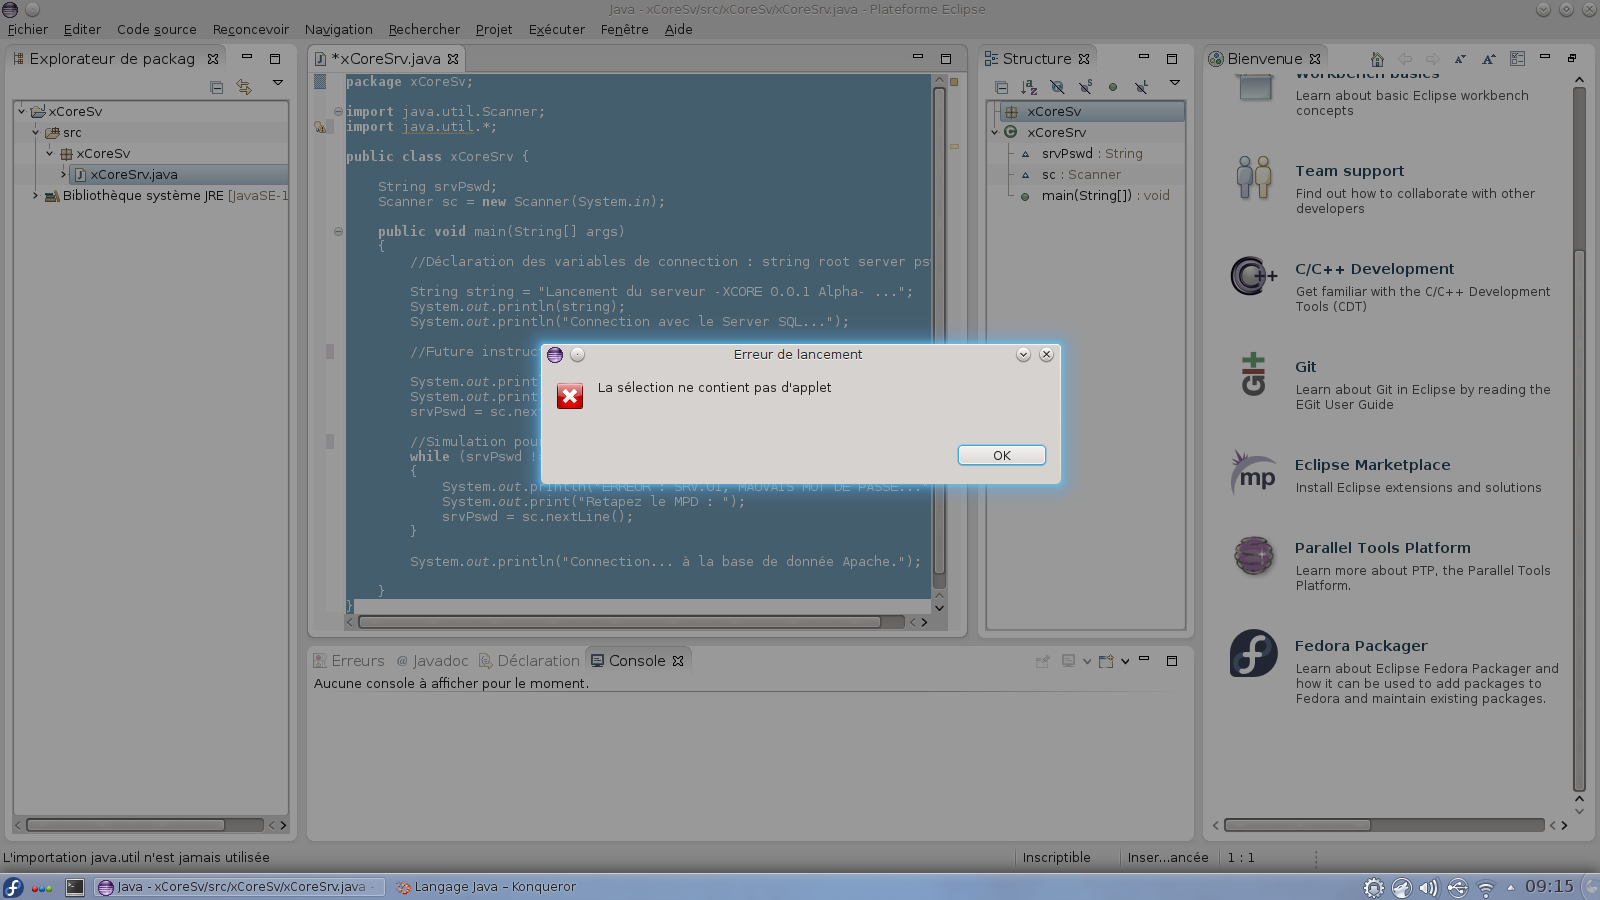The width and height of the screenshot is (1600, 900).
Task: Pin the Console view output
Action: tap(1042, 661)
